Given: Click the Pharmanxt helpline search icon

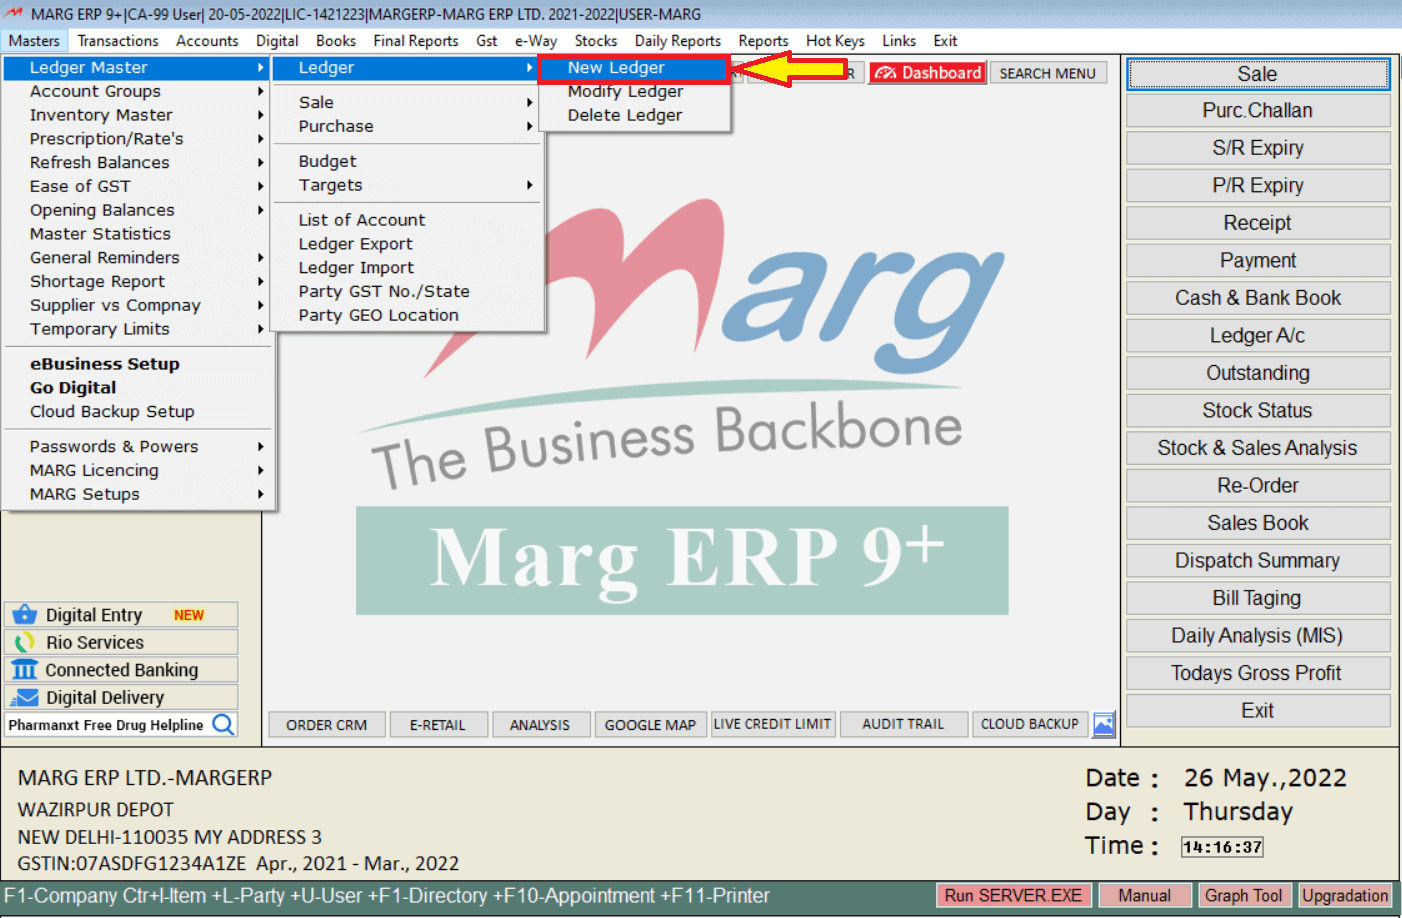Looking at the screenshot, I should pyautogui.click(x=224, y=725).
